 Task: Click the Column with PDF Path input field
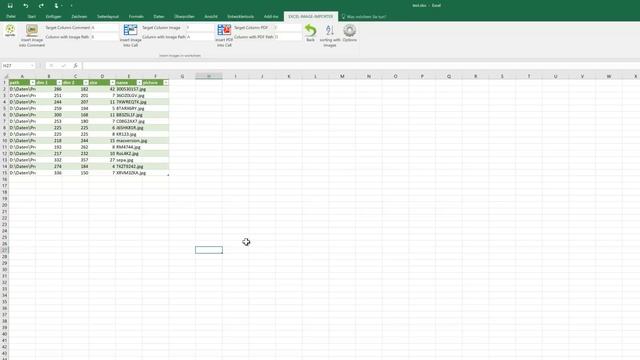click(288, 37)
